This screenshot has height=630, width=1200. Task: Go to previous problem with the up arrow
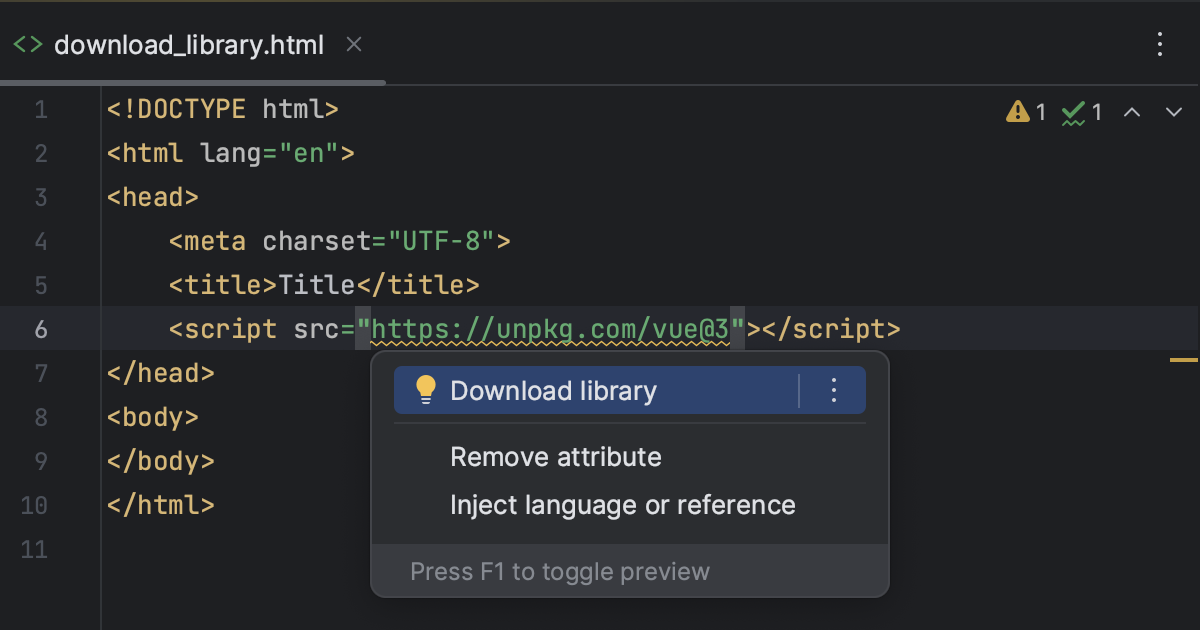[x=1131, y=112]
